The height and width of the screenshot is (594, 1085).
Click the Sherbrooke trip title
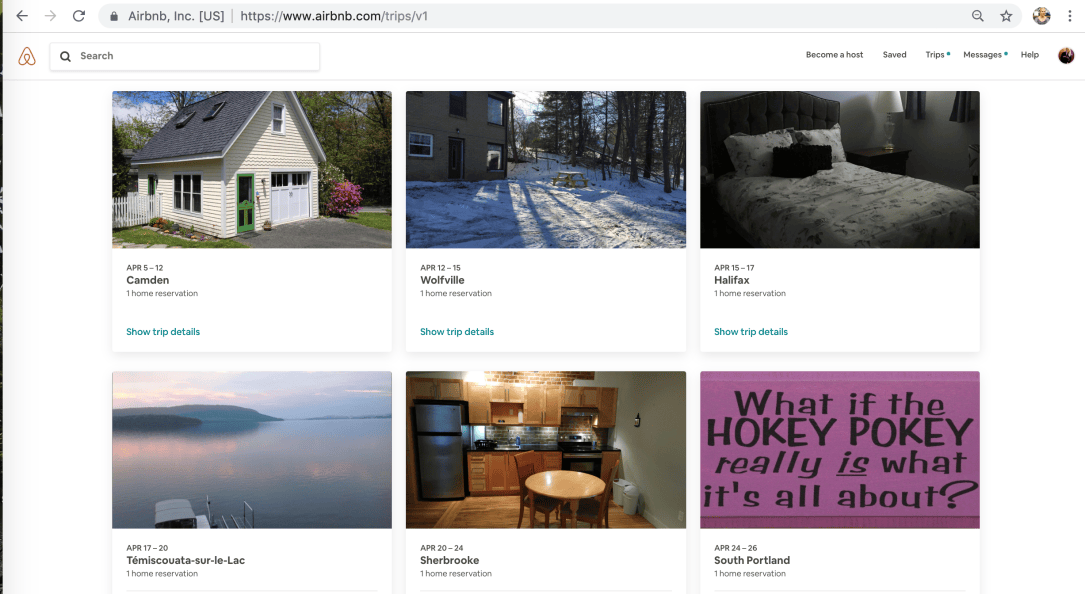449,561
